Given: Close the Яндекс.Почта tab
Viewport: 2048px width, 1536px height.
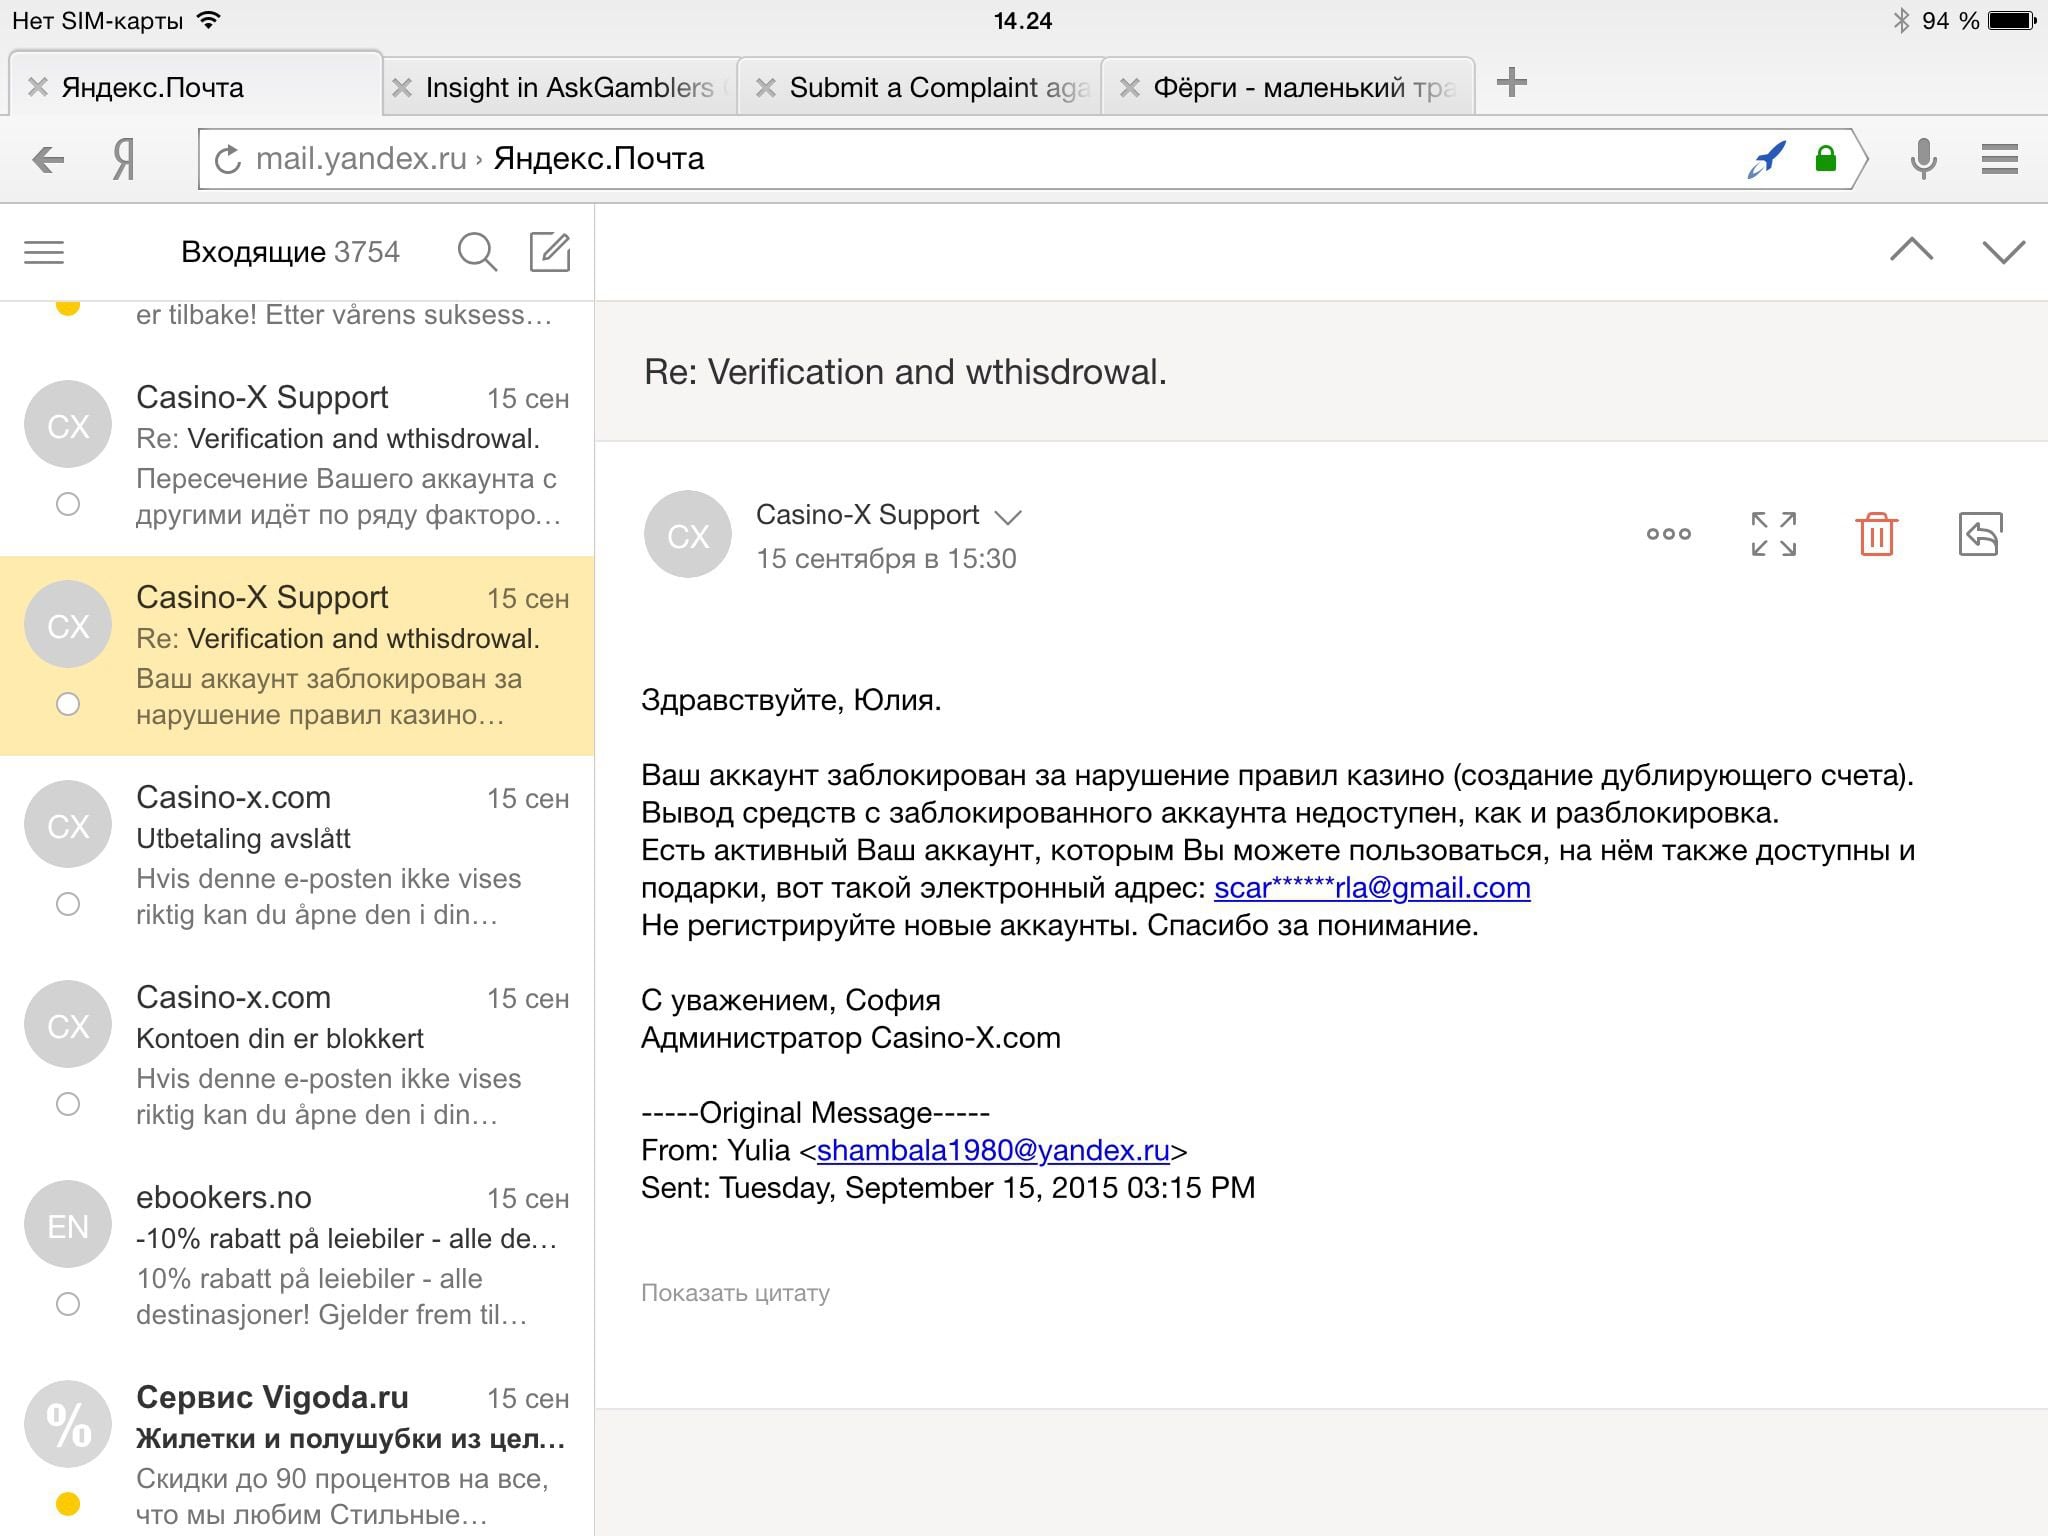Looking at the screenshot, I should (37, 87).
